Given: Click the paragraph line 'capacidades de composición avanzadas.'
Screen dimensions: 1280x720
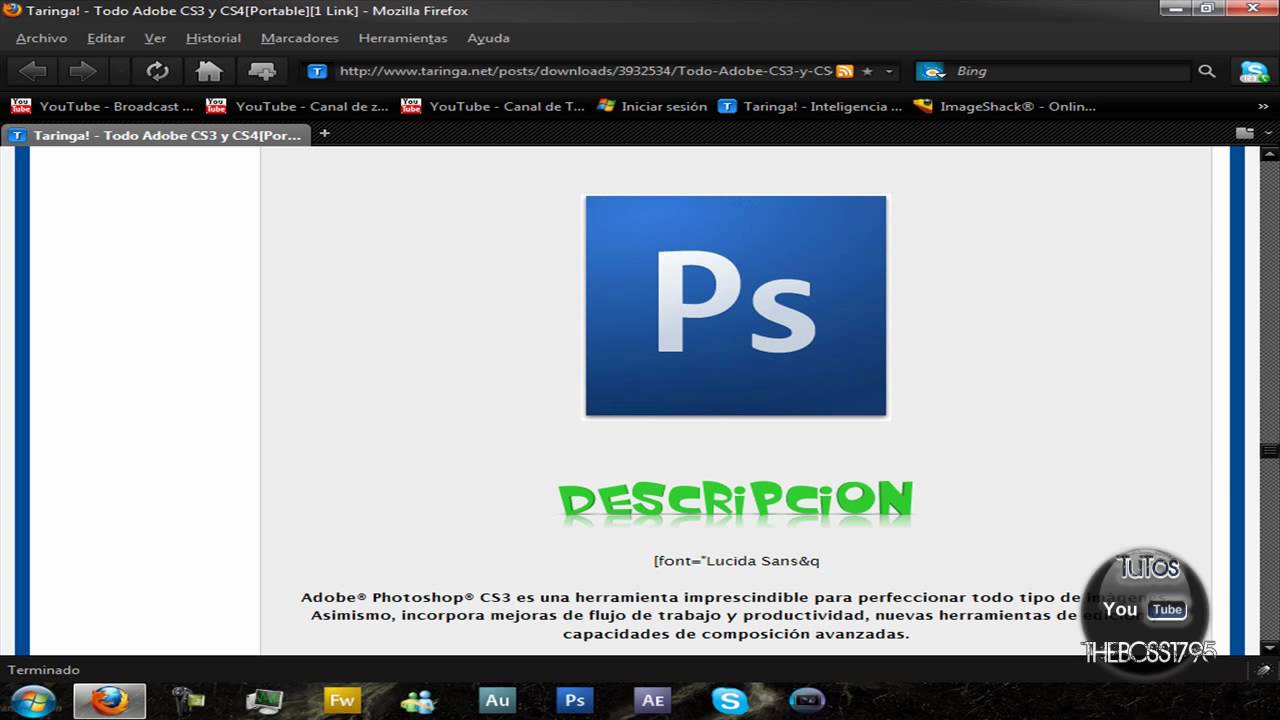Looking at the screenshot, I should pos(736,634).
